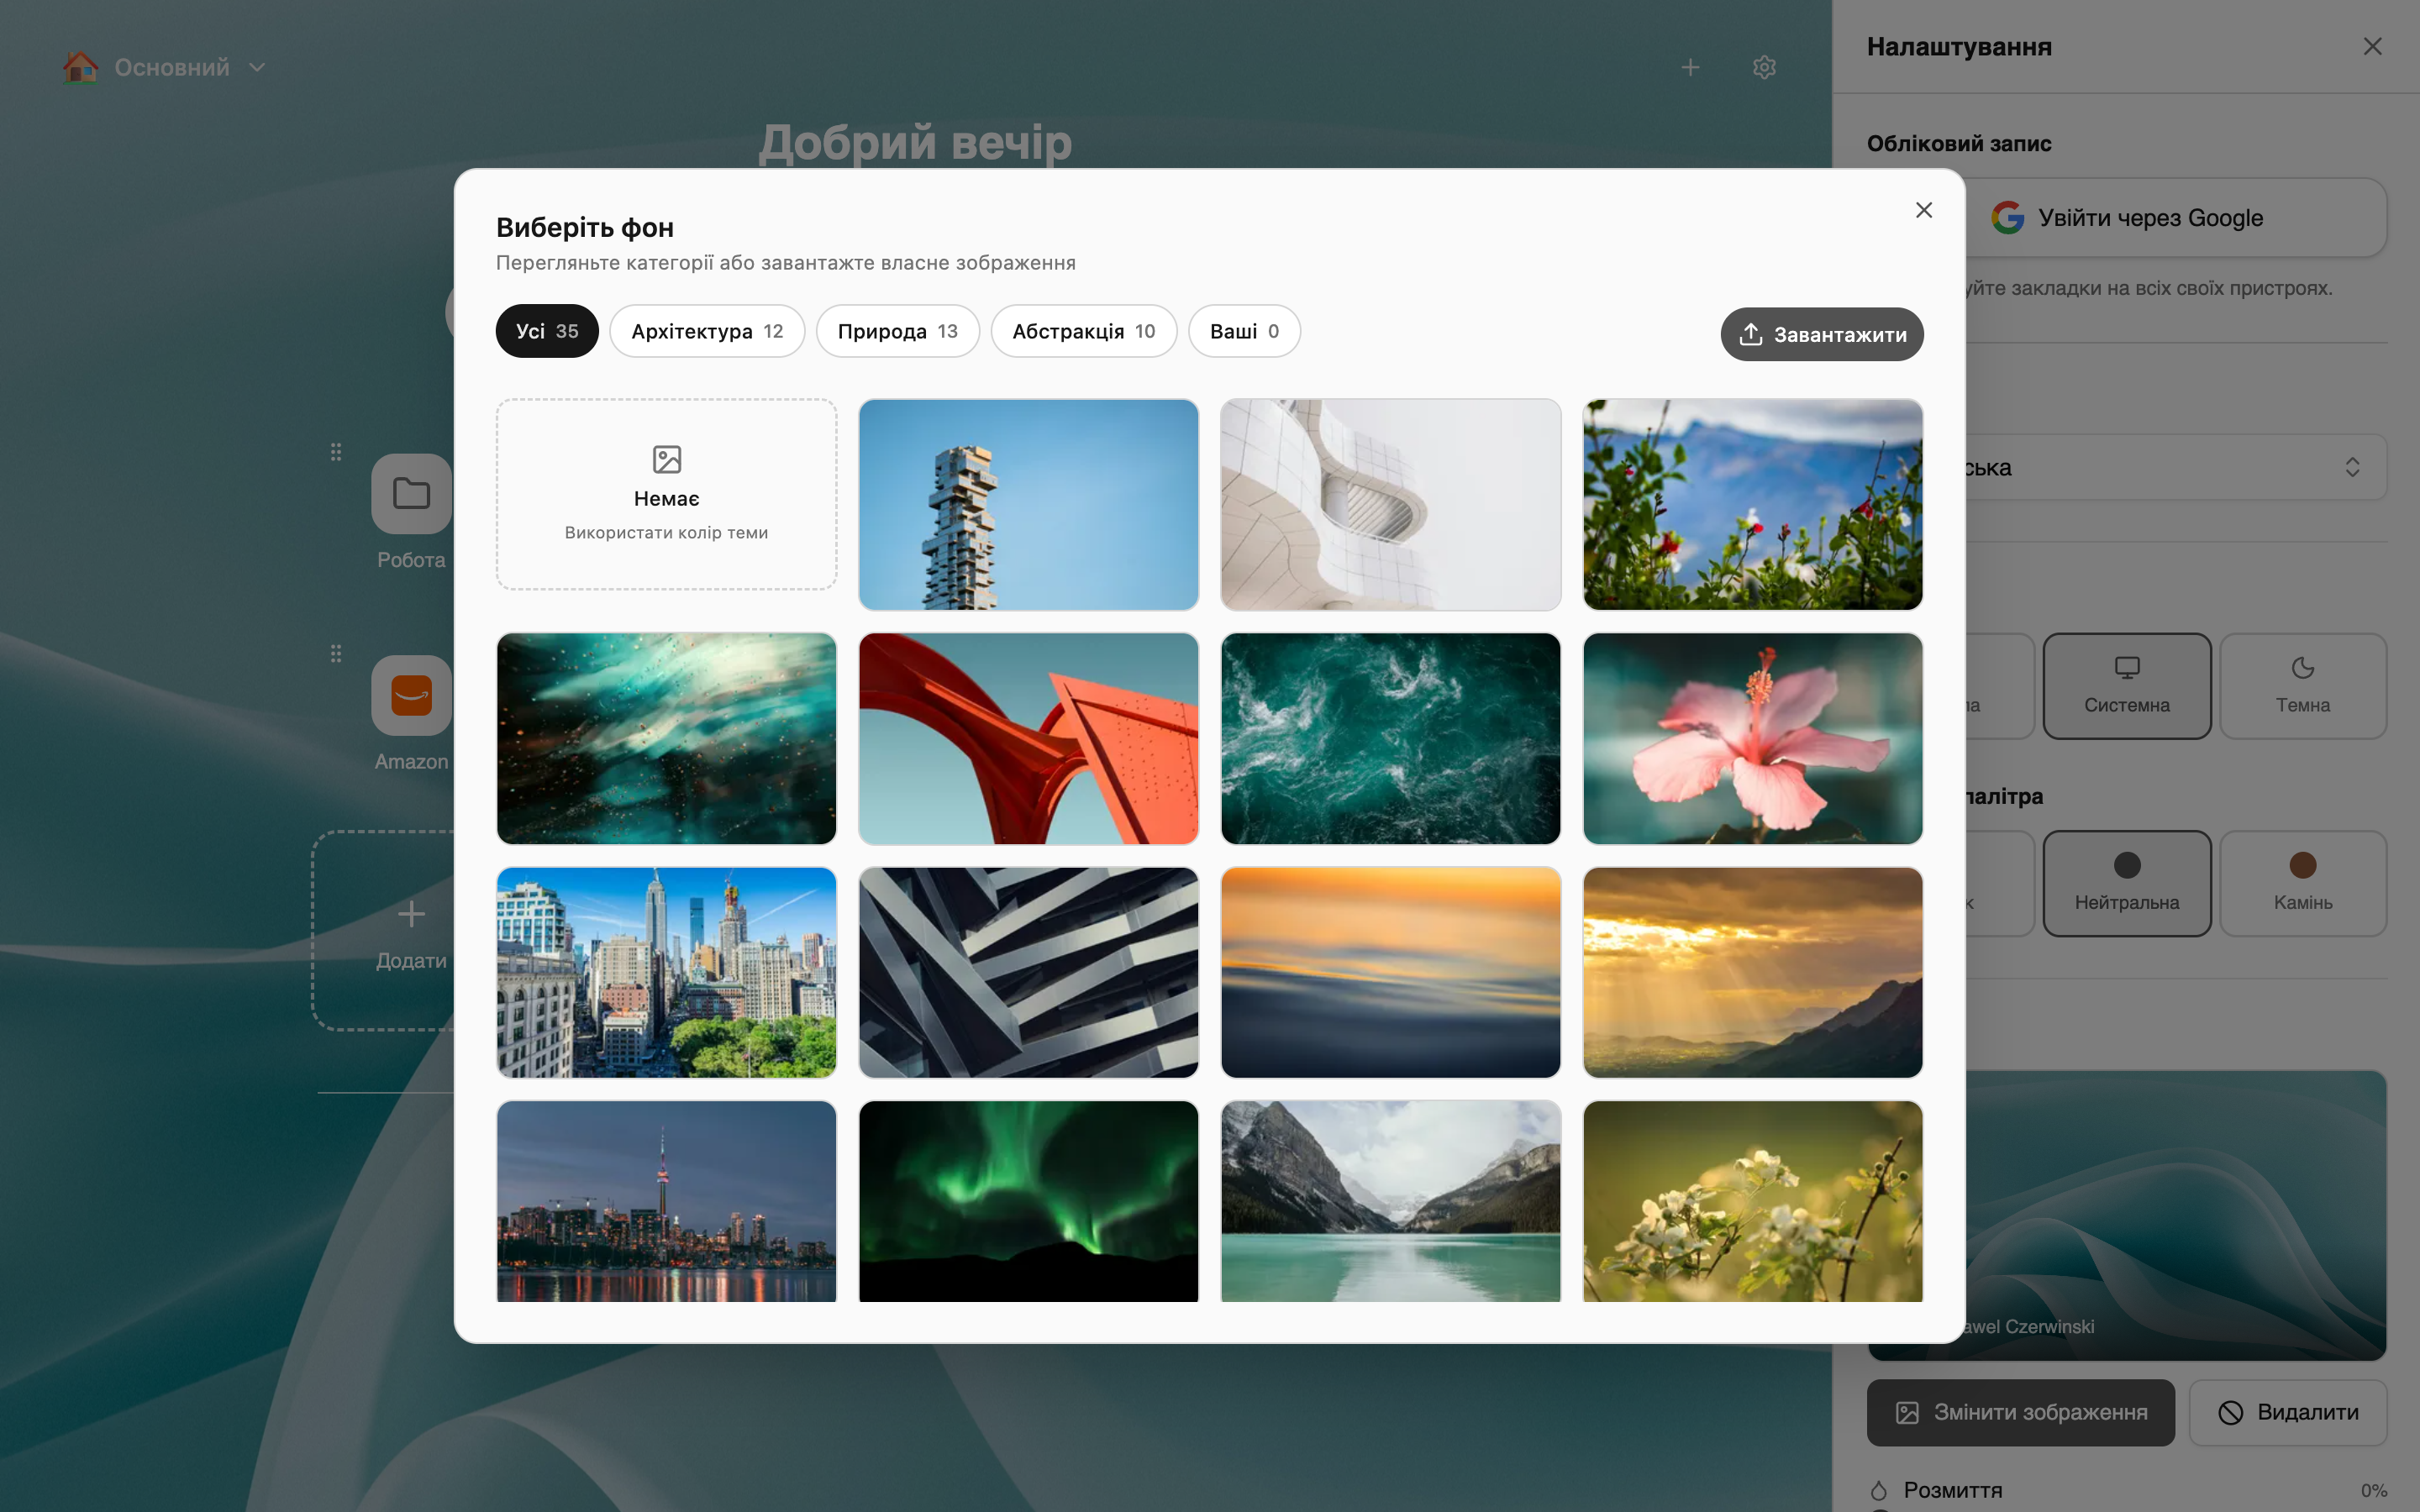Select the Системна theme option

(x=2126, y=686)
